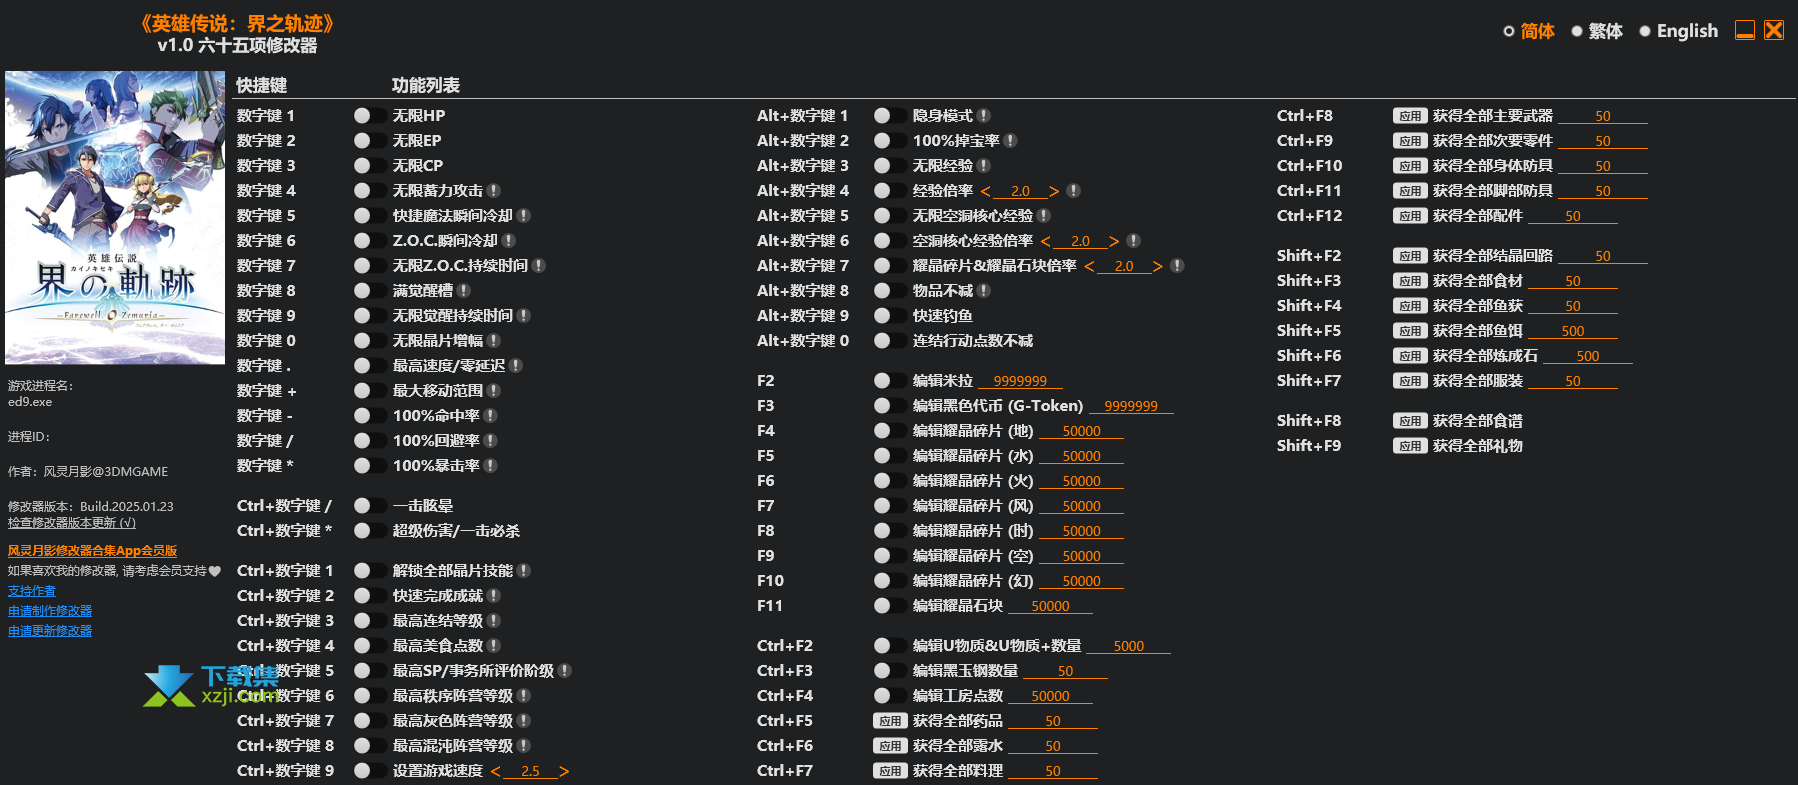This screenshot has height=785, width=1798.
Task: Toggle 无限HP on
Action: pos(369,115)
